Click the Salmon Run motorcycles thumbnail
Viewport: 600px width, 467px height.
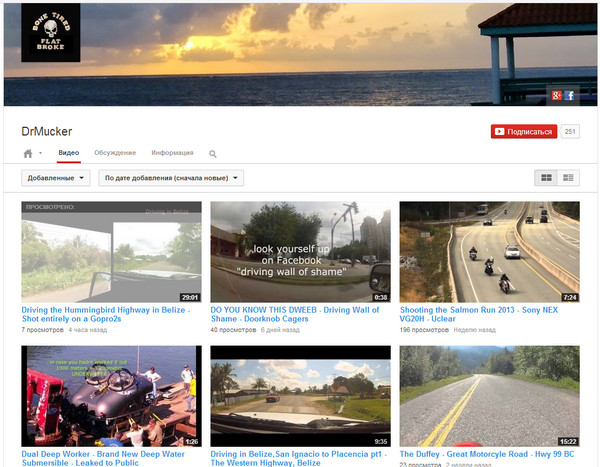489,252
